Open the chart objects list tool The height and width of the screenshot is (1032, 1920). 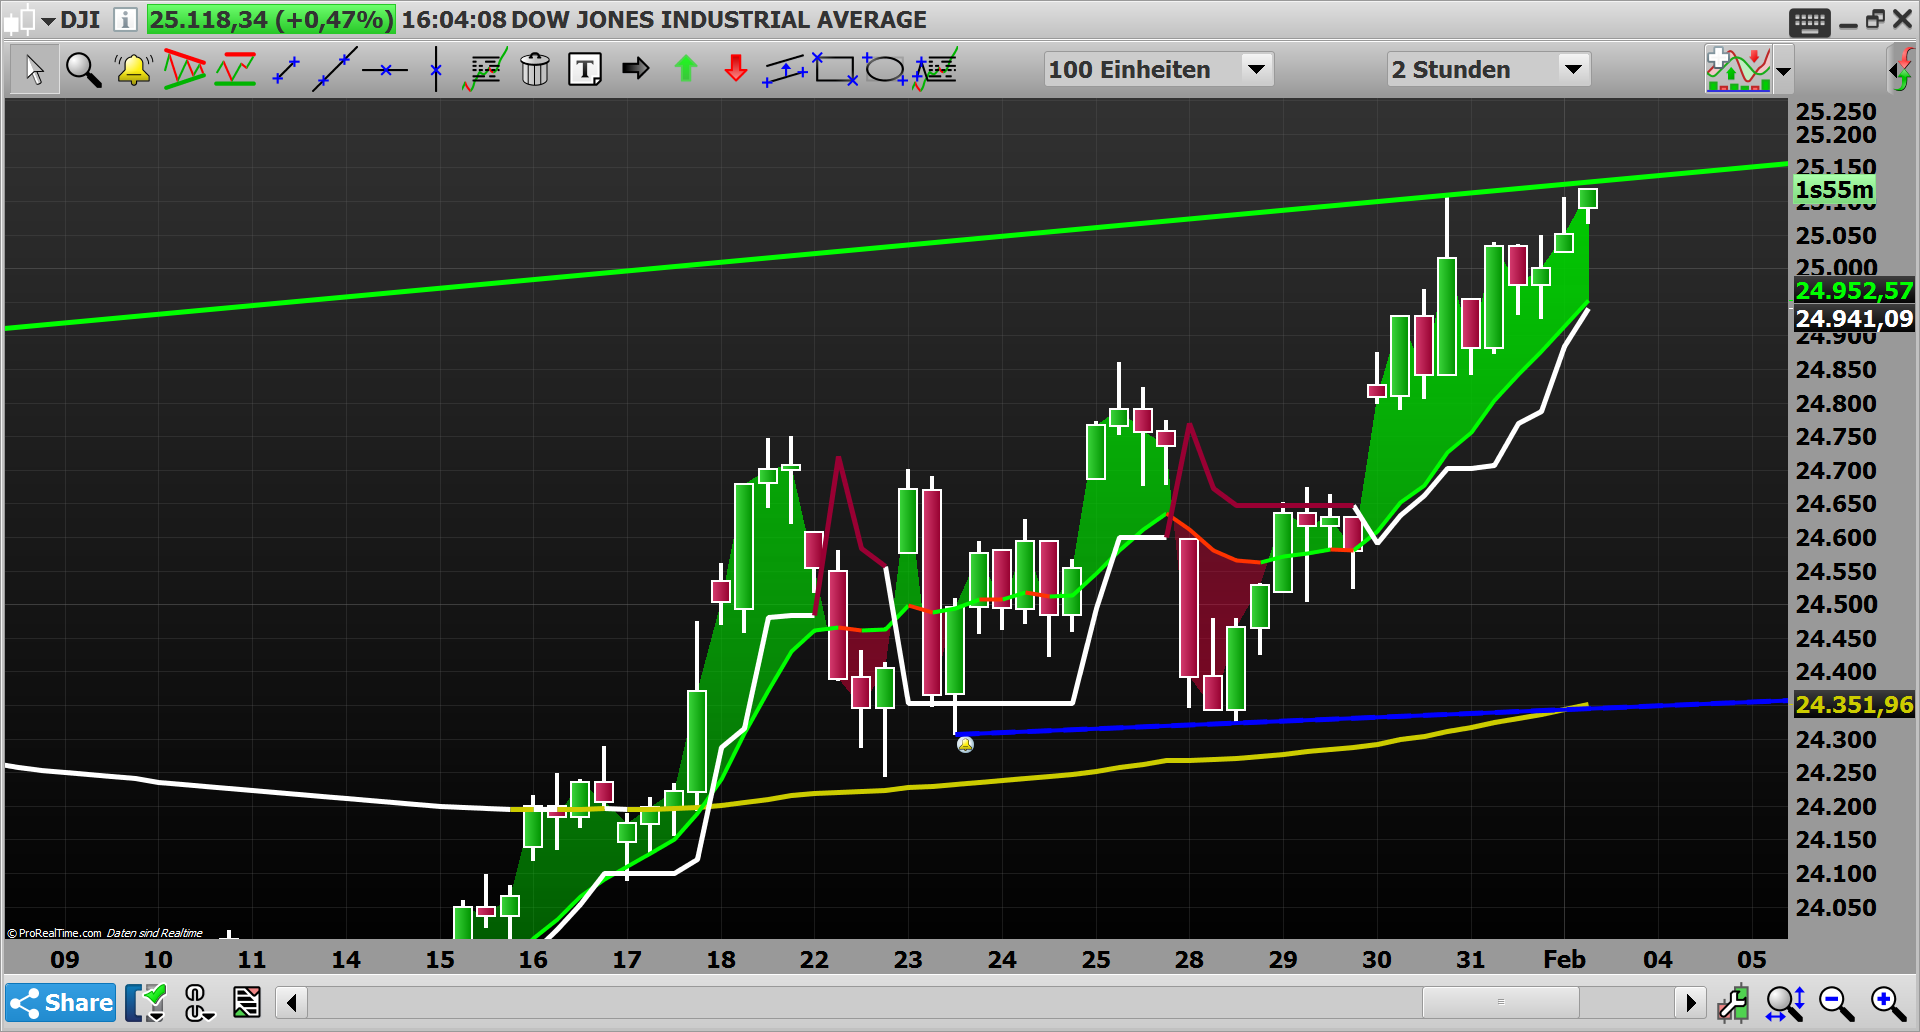(x=485, y=70)
